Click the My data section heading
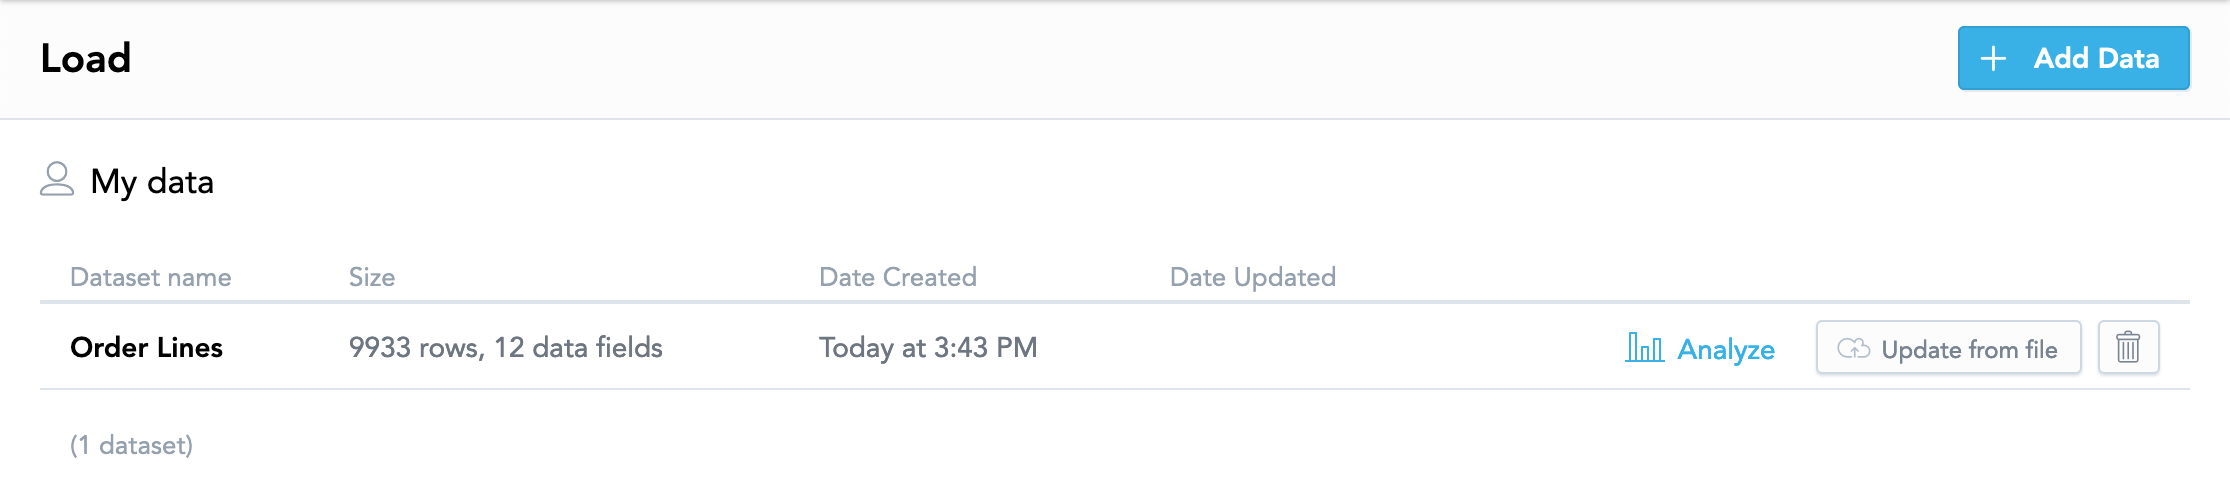Viewport: 2230px width, 498px height. pyautogui.click(x=152, y=182)
